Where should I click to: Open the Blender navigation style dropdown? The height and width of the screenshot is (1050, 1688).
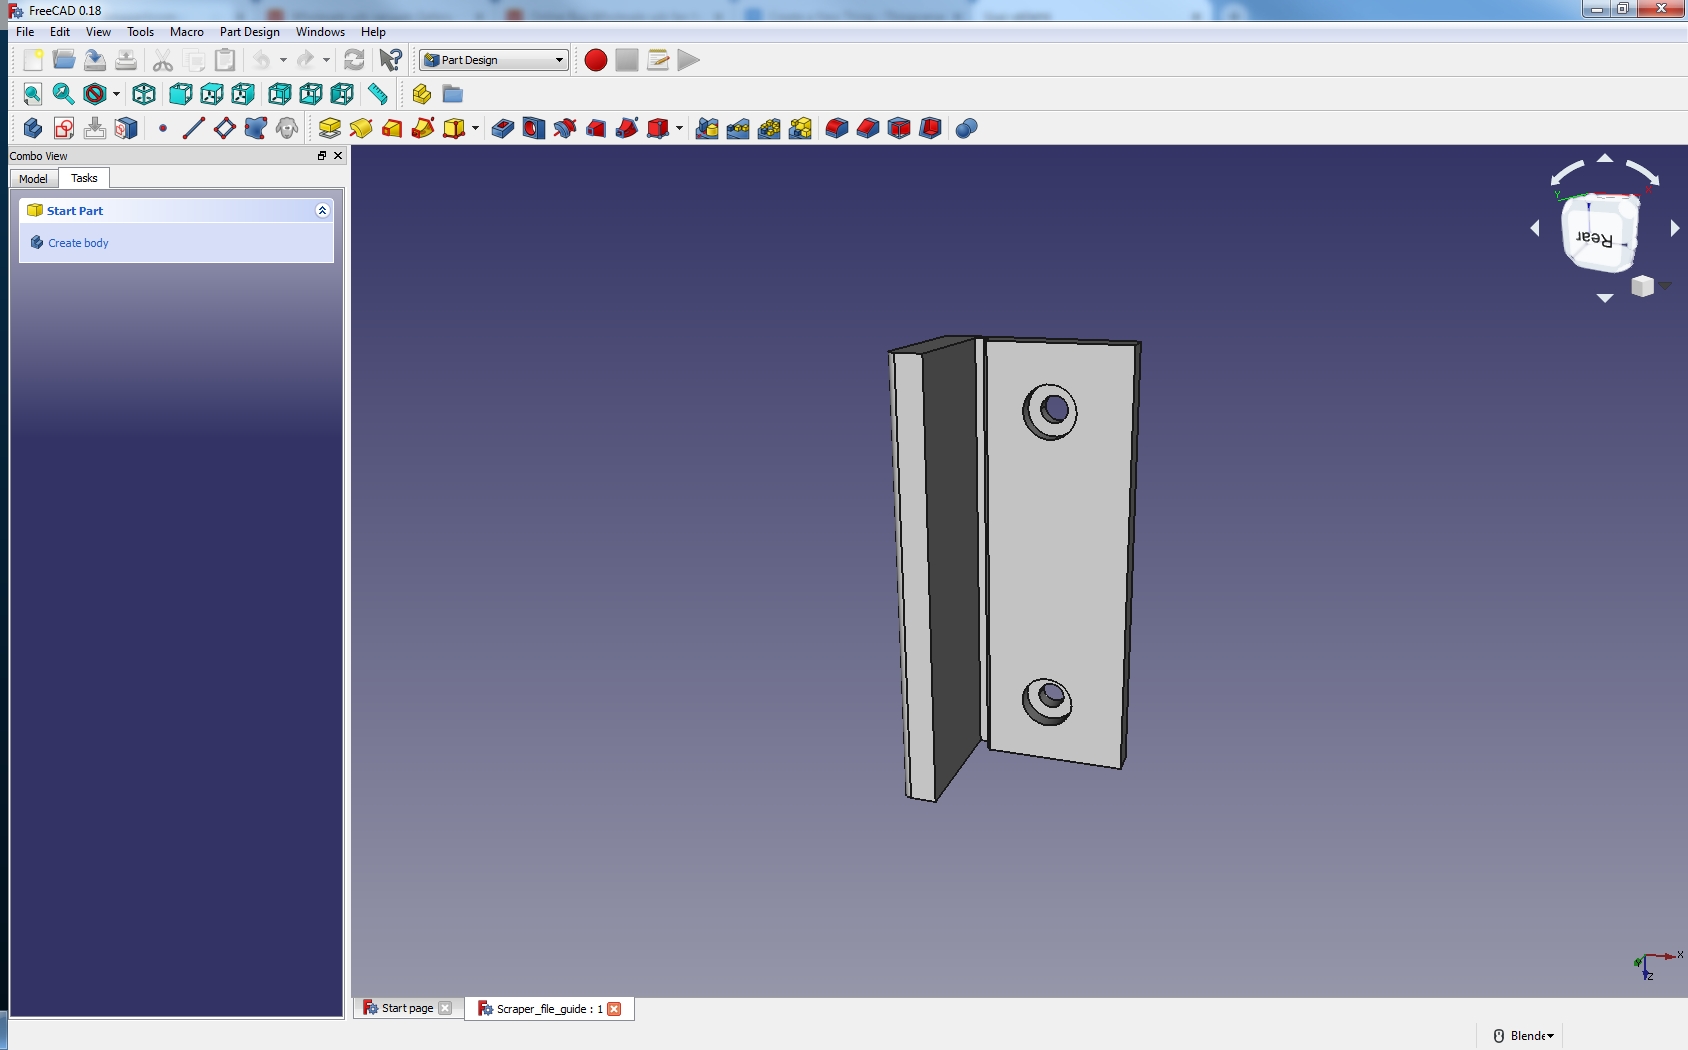coord(1524,1036)
